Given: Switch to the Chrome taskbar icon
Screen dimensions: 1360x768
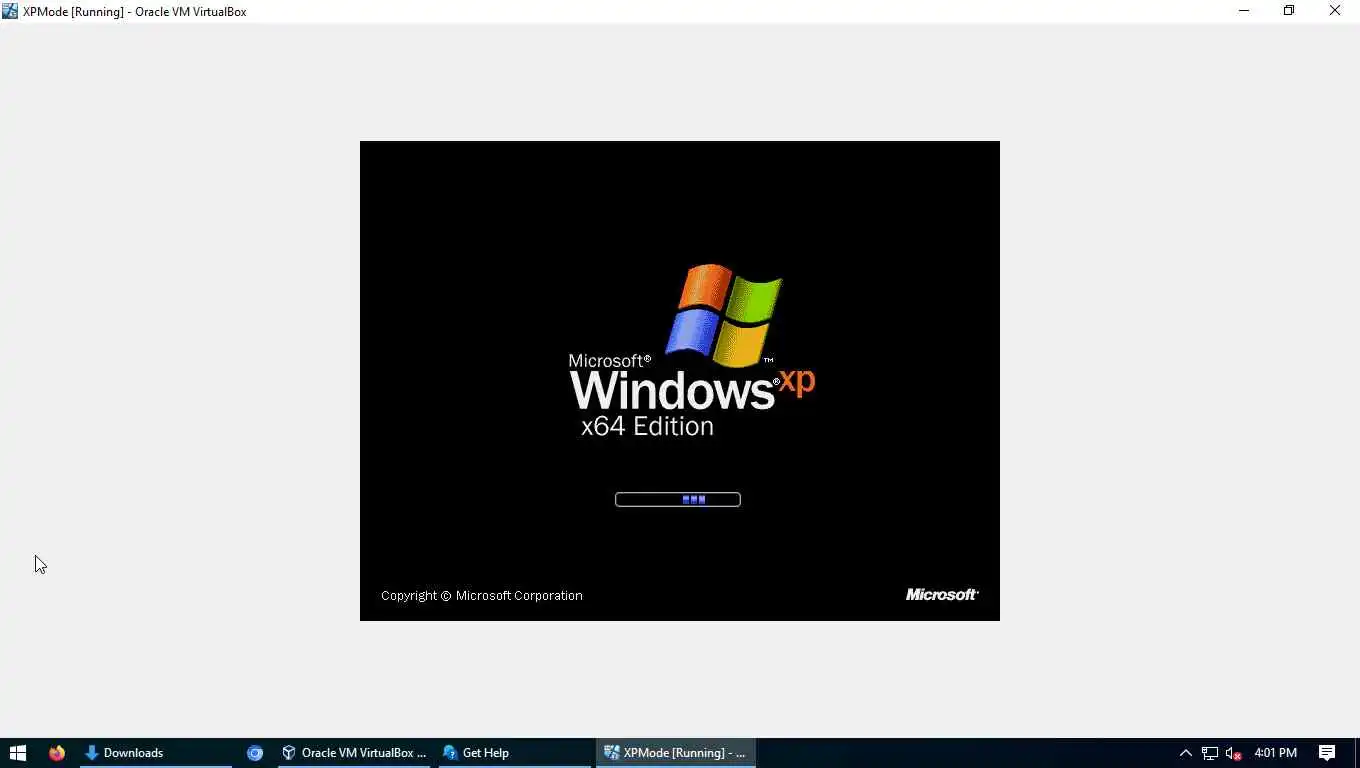Looking at the screenshot, I should tap(255, 753).
